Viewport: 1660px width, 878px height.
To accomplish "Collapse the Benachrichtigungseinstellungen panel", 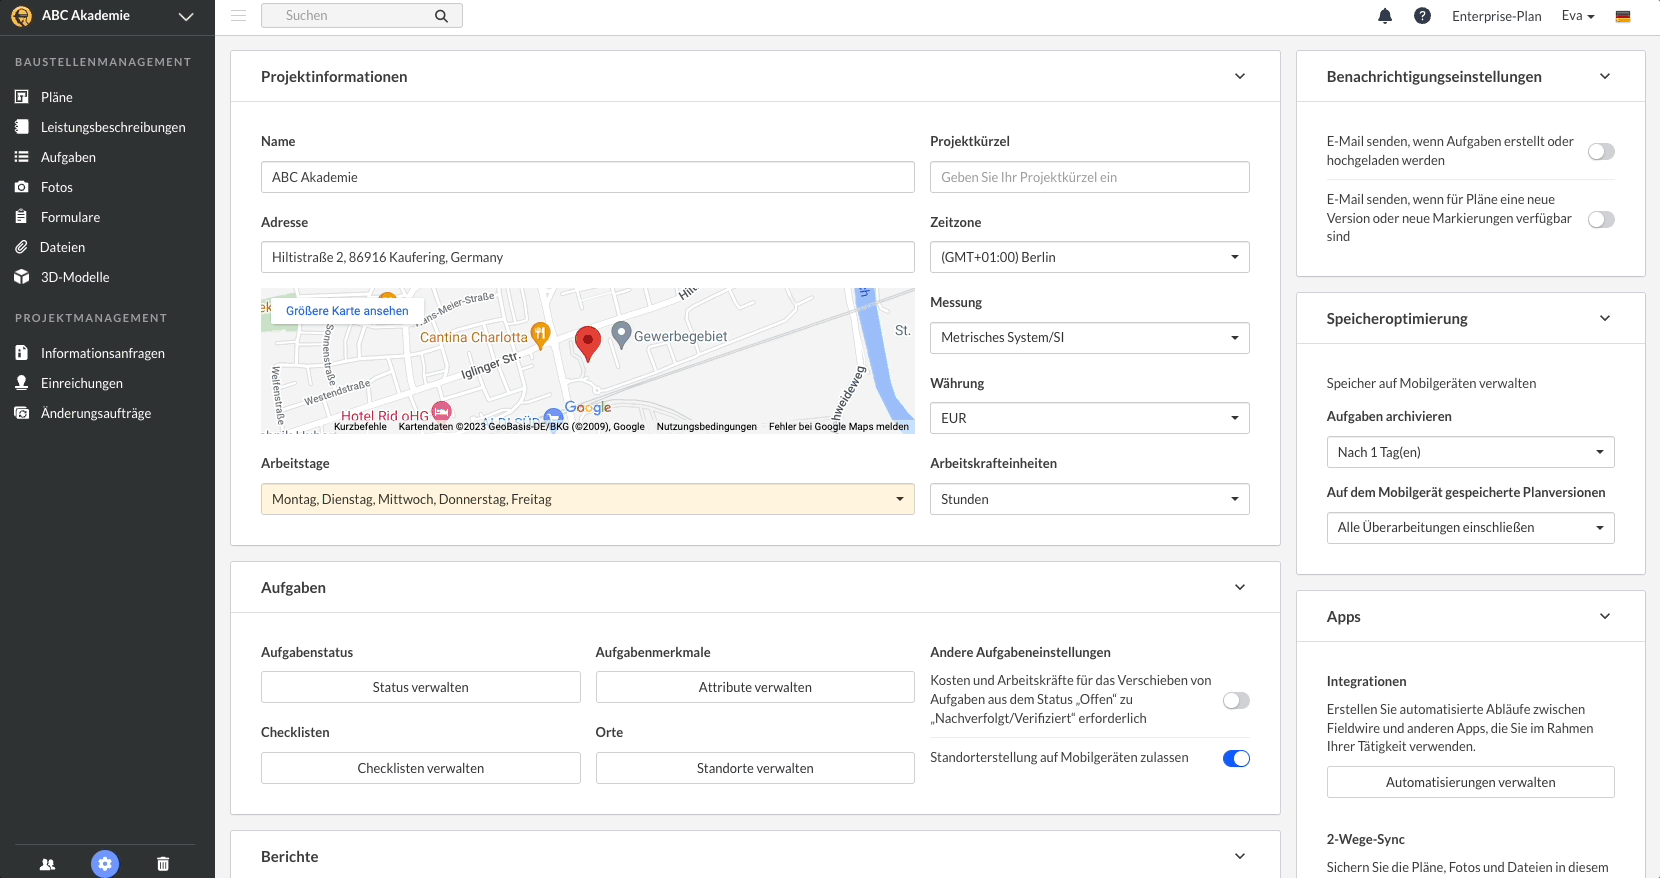I will pyautogui.click(x=1605, y=76).
